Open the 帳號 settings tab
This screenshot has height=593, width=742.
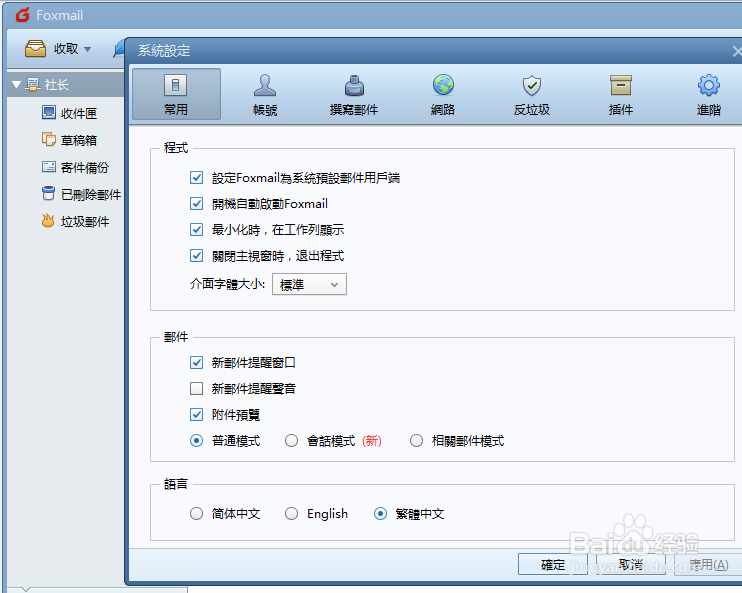click(265, 94)
